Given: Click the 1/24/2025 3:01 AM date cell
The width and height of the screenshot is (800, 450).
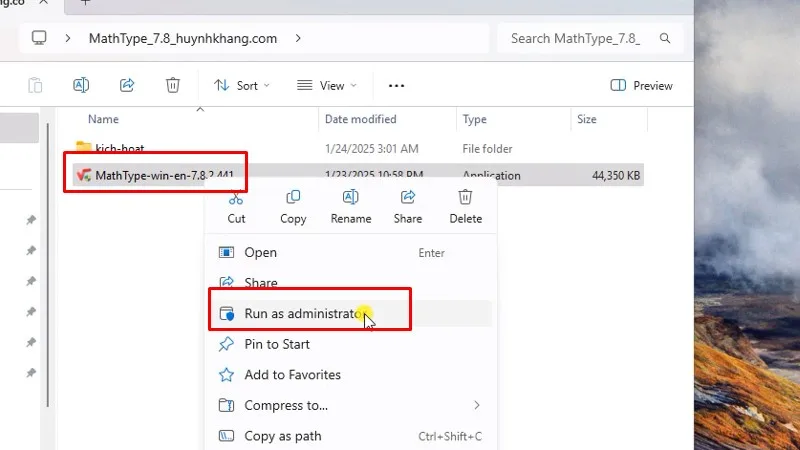Looking at the screenshot, I should (x=371, y=148).
